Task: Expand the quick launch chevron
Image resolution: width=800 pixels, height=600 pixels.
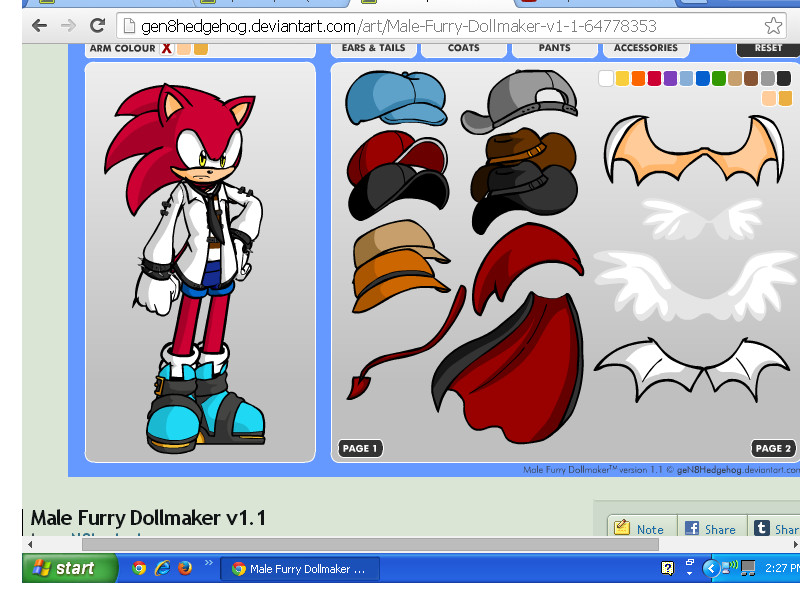Action: (209, 564)
